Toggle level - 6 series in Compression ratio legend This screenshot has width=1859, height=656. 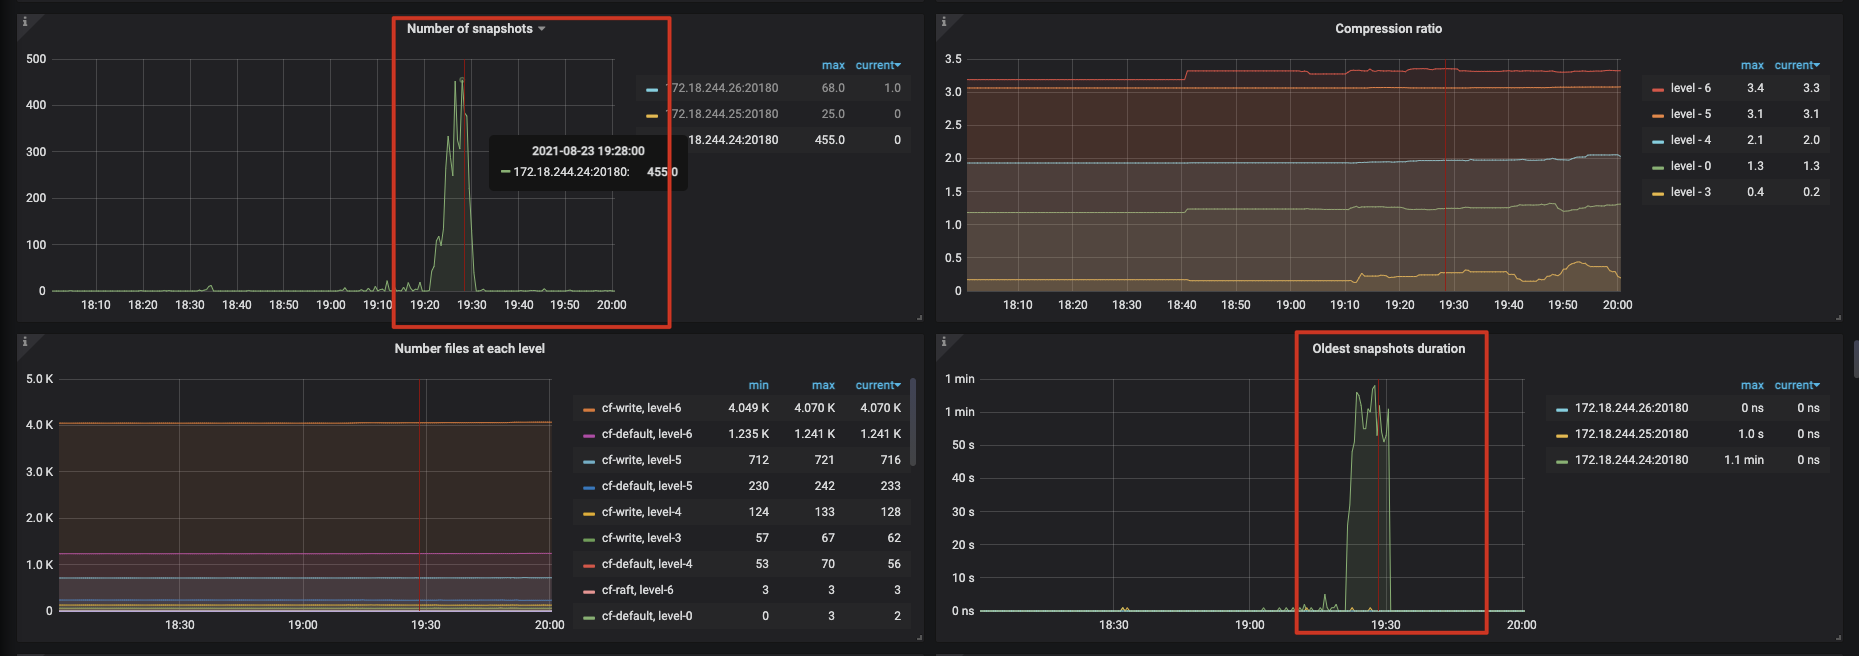coord(1690,88)
